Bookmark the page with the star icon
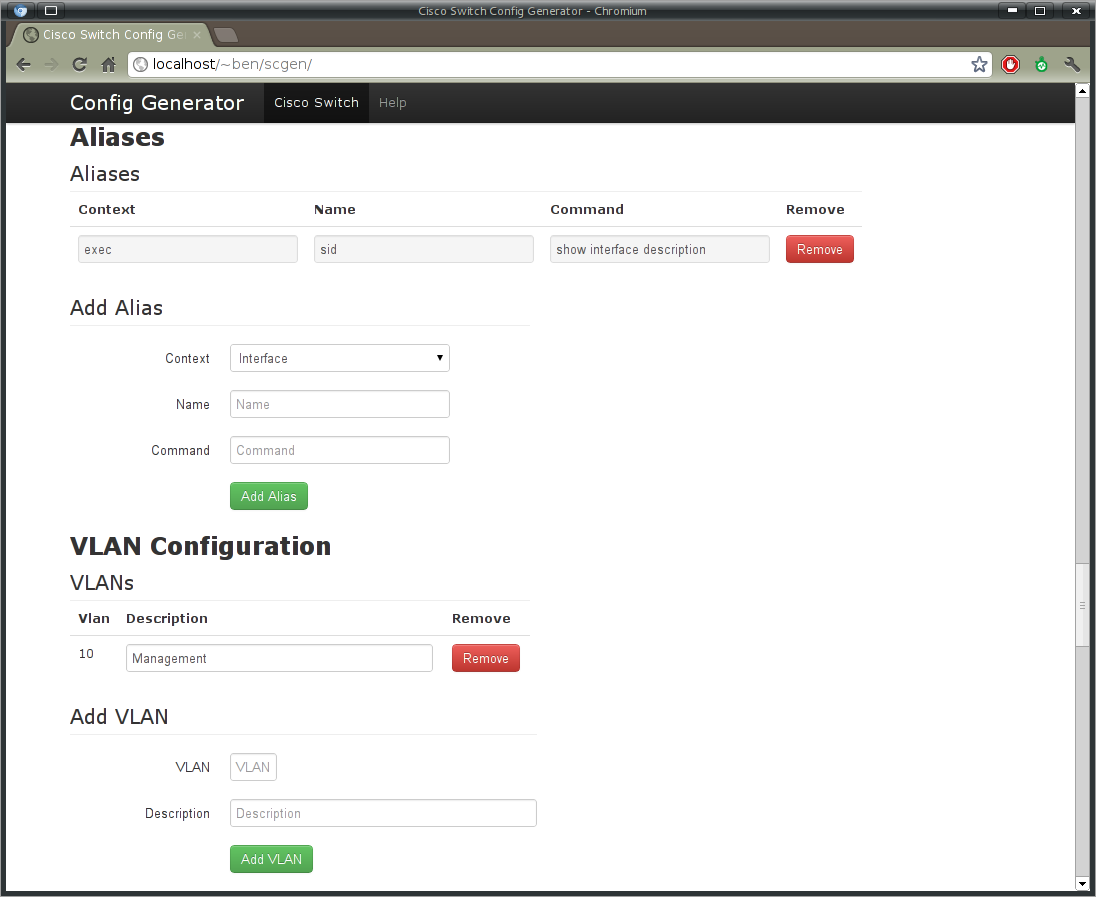The height and width of the screenshot is (897, 1096). click(x=979, y=64)
